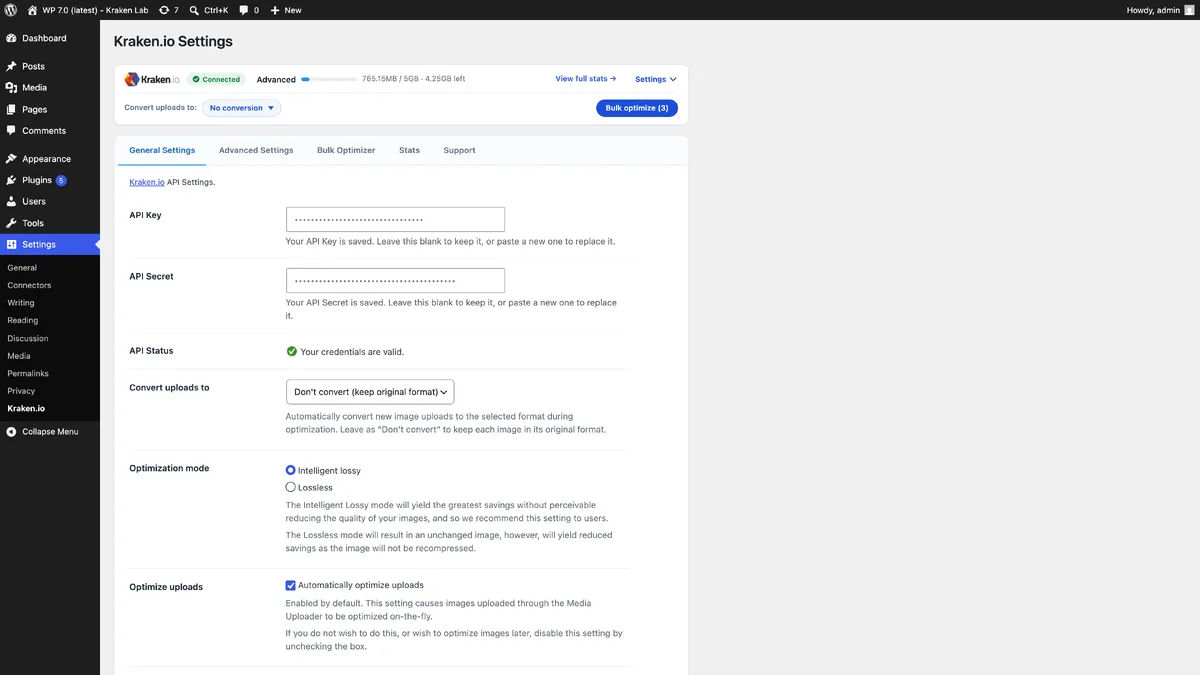Open the No conversion dropdown in header

point(241,108)
